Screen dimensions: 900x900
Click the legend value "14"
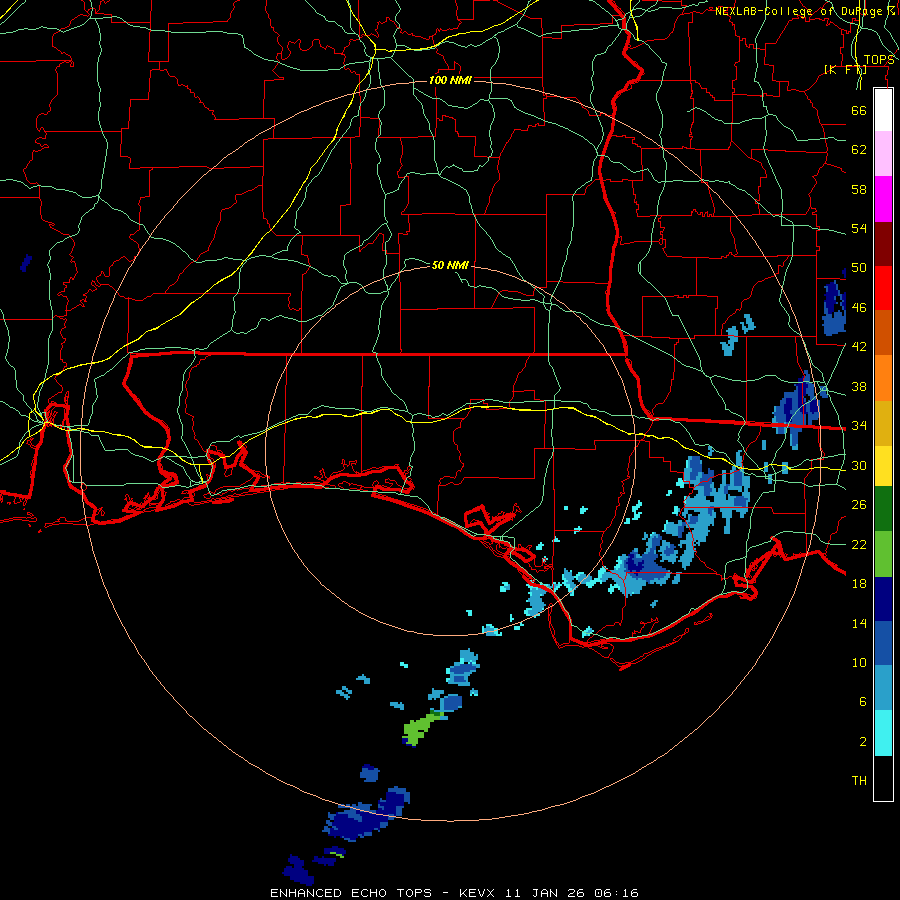(859, 623)
